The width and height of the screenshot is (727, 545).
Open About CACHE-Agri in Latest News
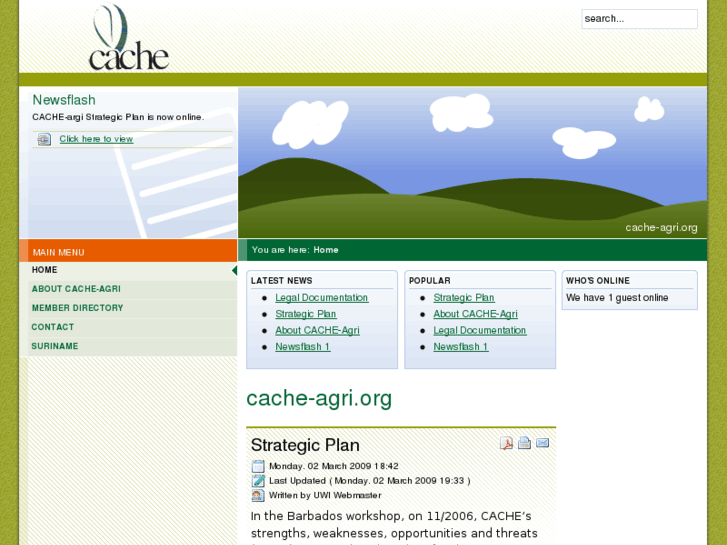click(x=318, y=330)
